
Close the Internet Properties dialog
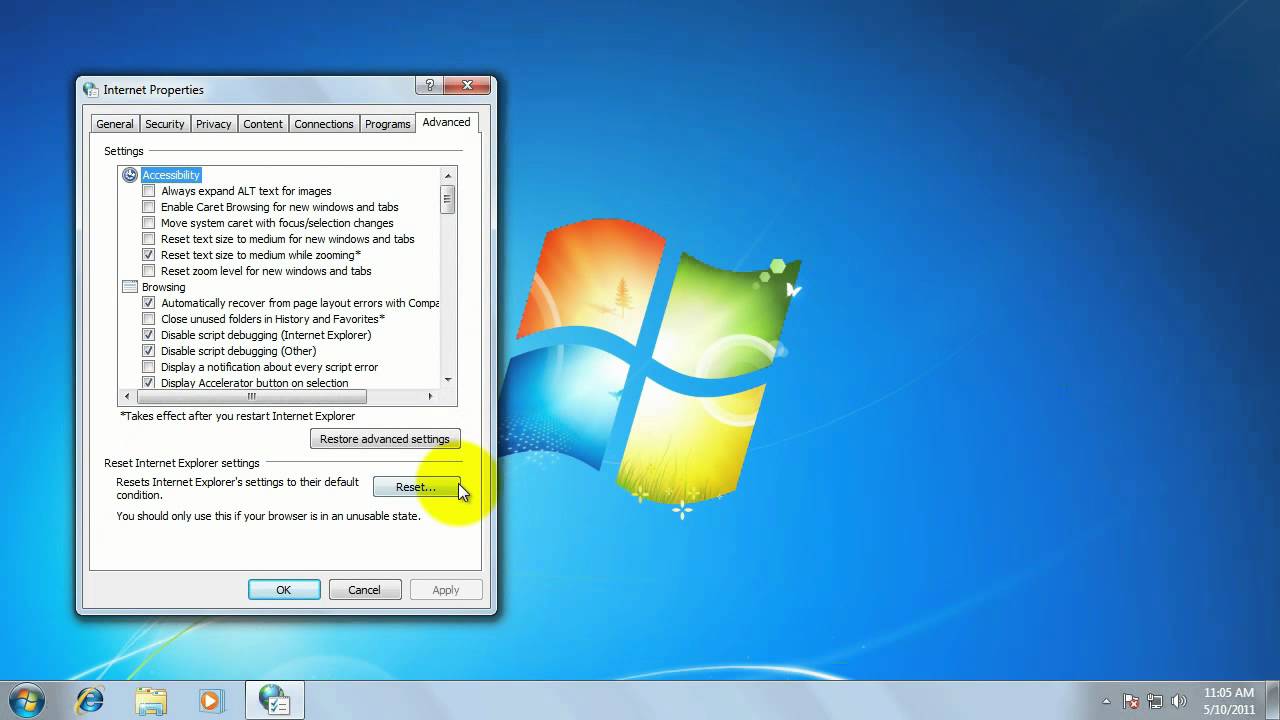(x=468, y=86)
